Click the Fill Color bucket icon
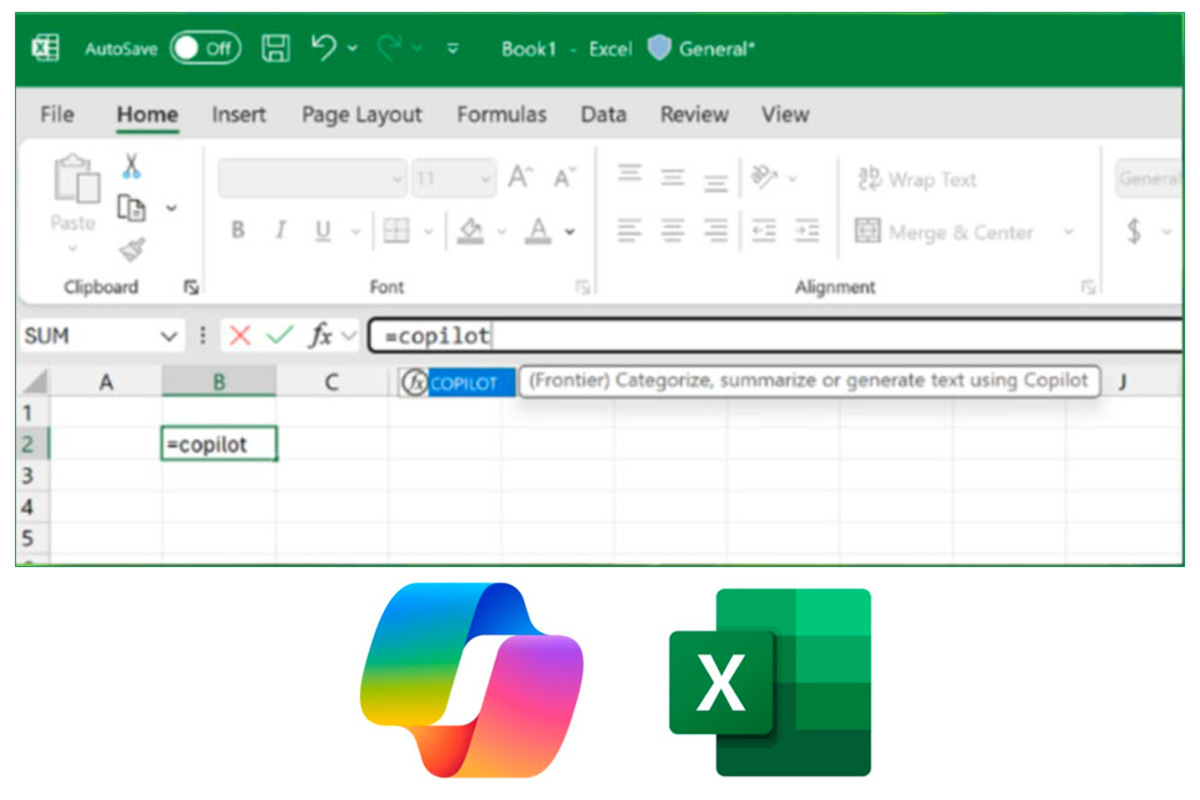This screenshot has height=800, width=1200. [470, 232]
